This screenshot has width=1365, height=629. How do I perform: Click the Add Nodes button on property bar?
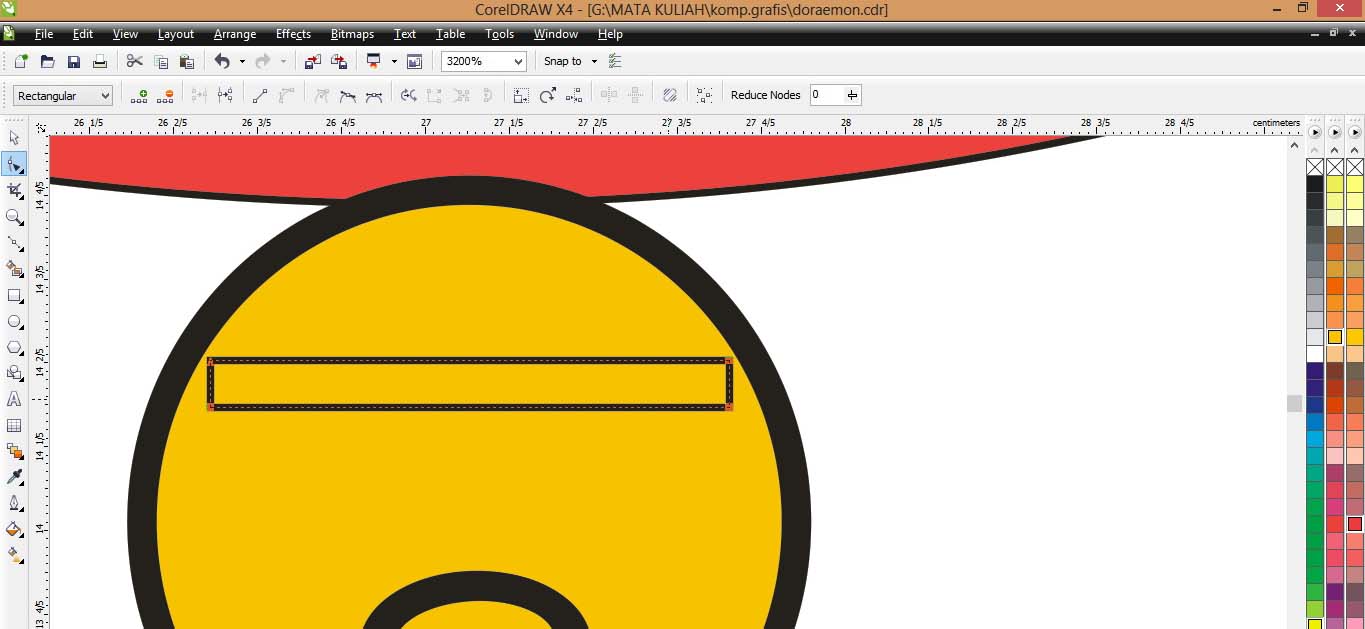click(140, 94)
